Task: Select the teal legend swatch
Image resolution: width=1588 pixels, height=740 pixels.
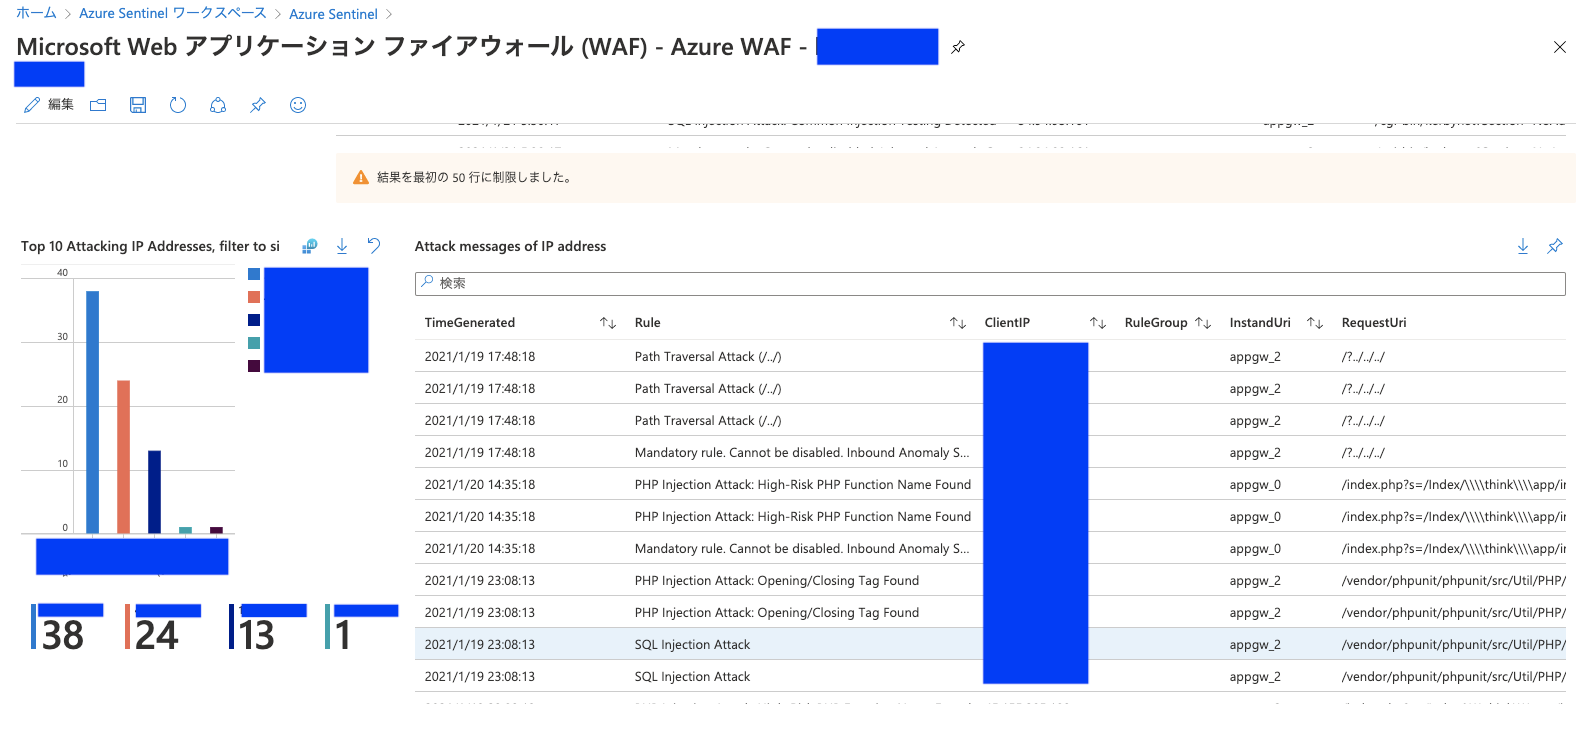Action: 254,343
